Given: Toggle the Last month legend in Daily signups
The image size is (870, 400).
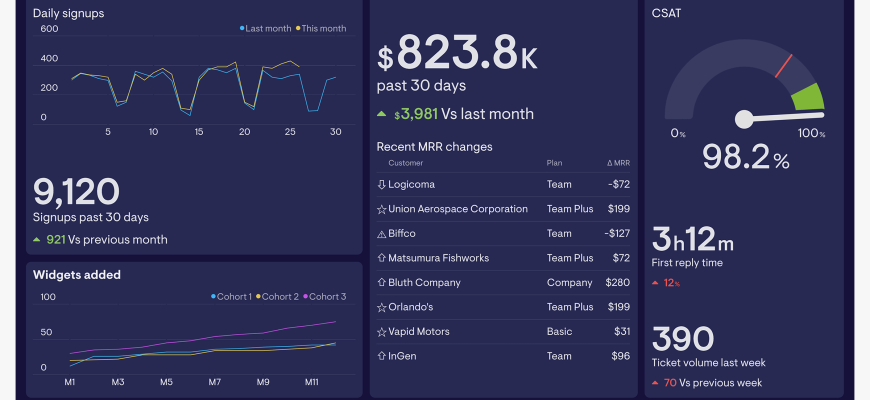Looking at the screenshot, I should (x=265, y=29).
